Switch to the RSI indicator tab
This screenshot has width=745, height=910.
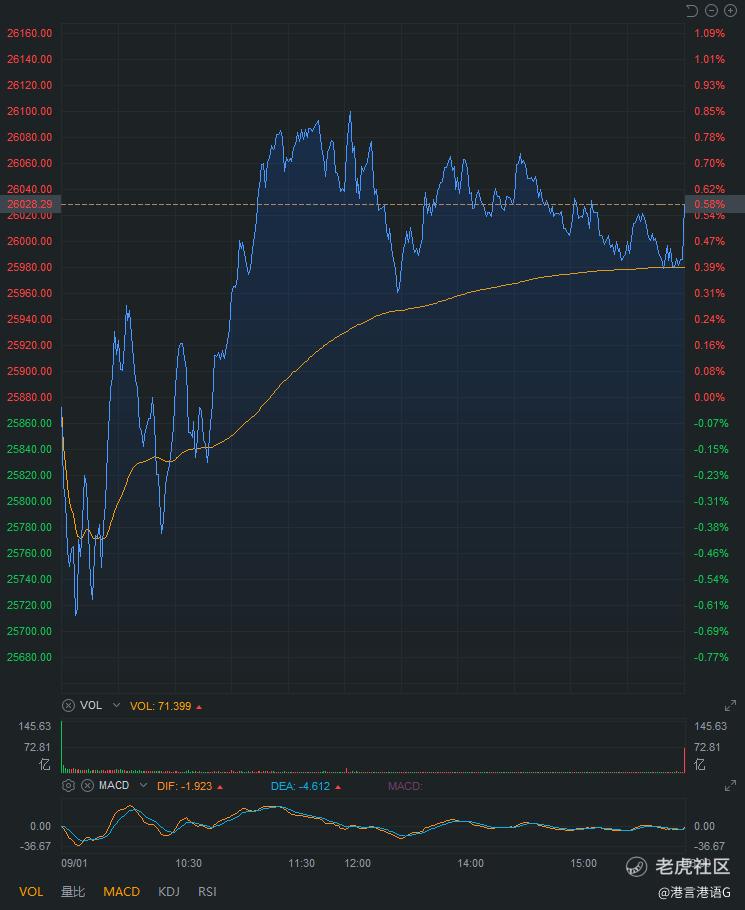point(207,891)
